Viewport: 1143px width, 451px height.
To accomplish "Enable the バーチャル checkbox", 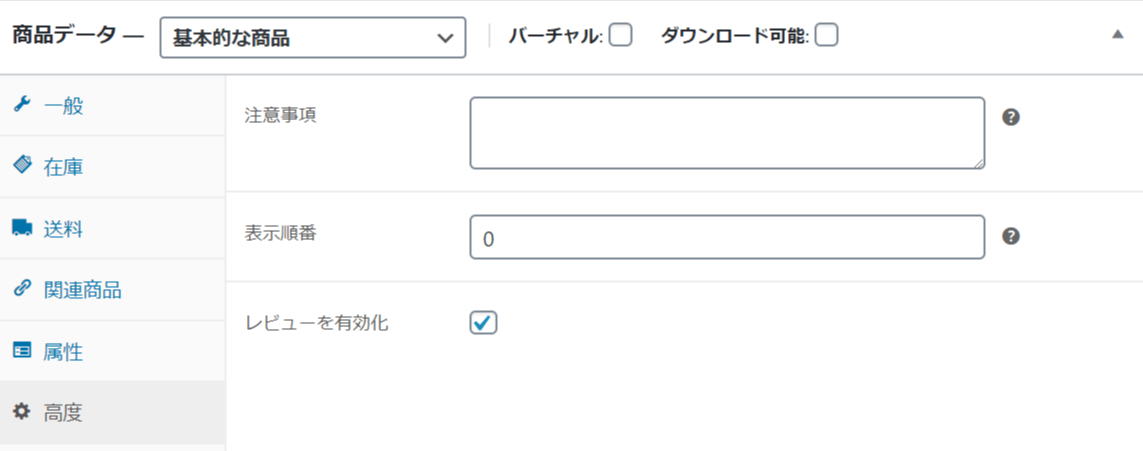I will tap(620, 35).
